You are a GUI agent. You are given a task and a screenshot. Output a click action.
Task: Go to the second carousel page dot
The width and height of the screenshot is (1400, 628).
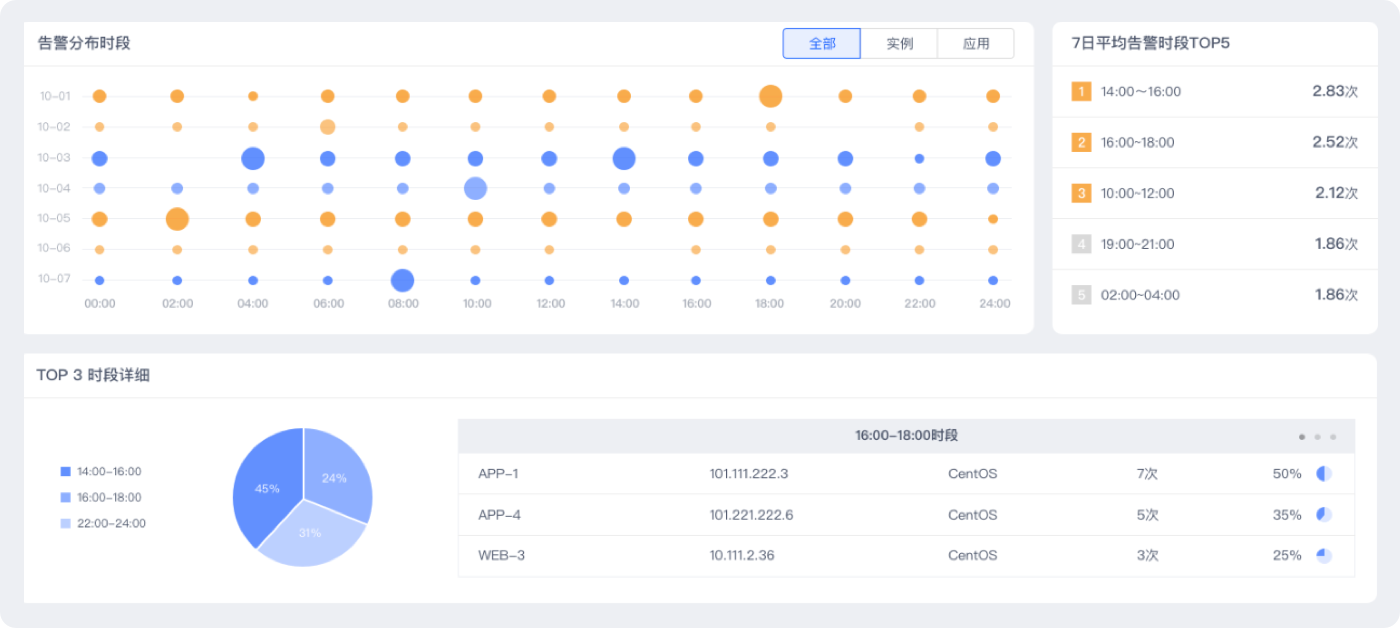click(x=1317, y=437)
